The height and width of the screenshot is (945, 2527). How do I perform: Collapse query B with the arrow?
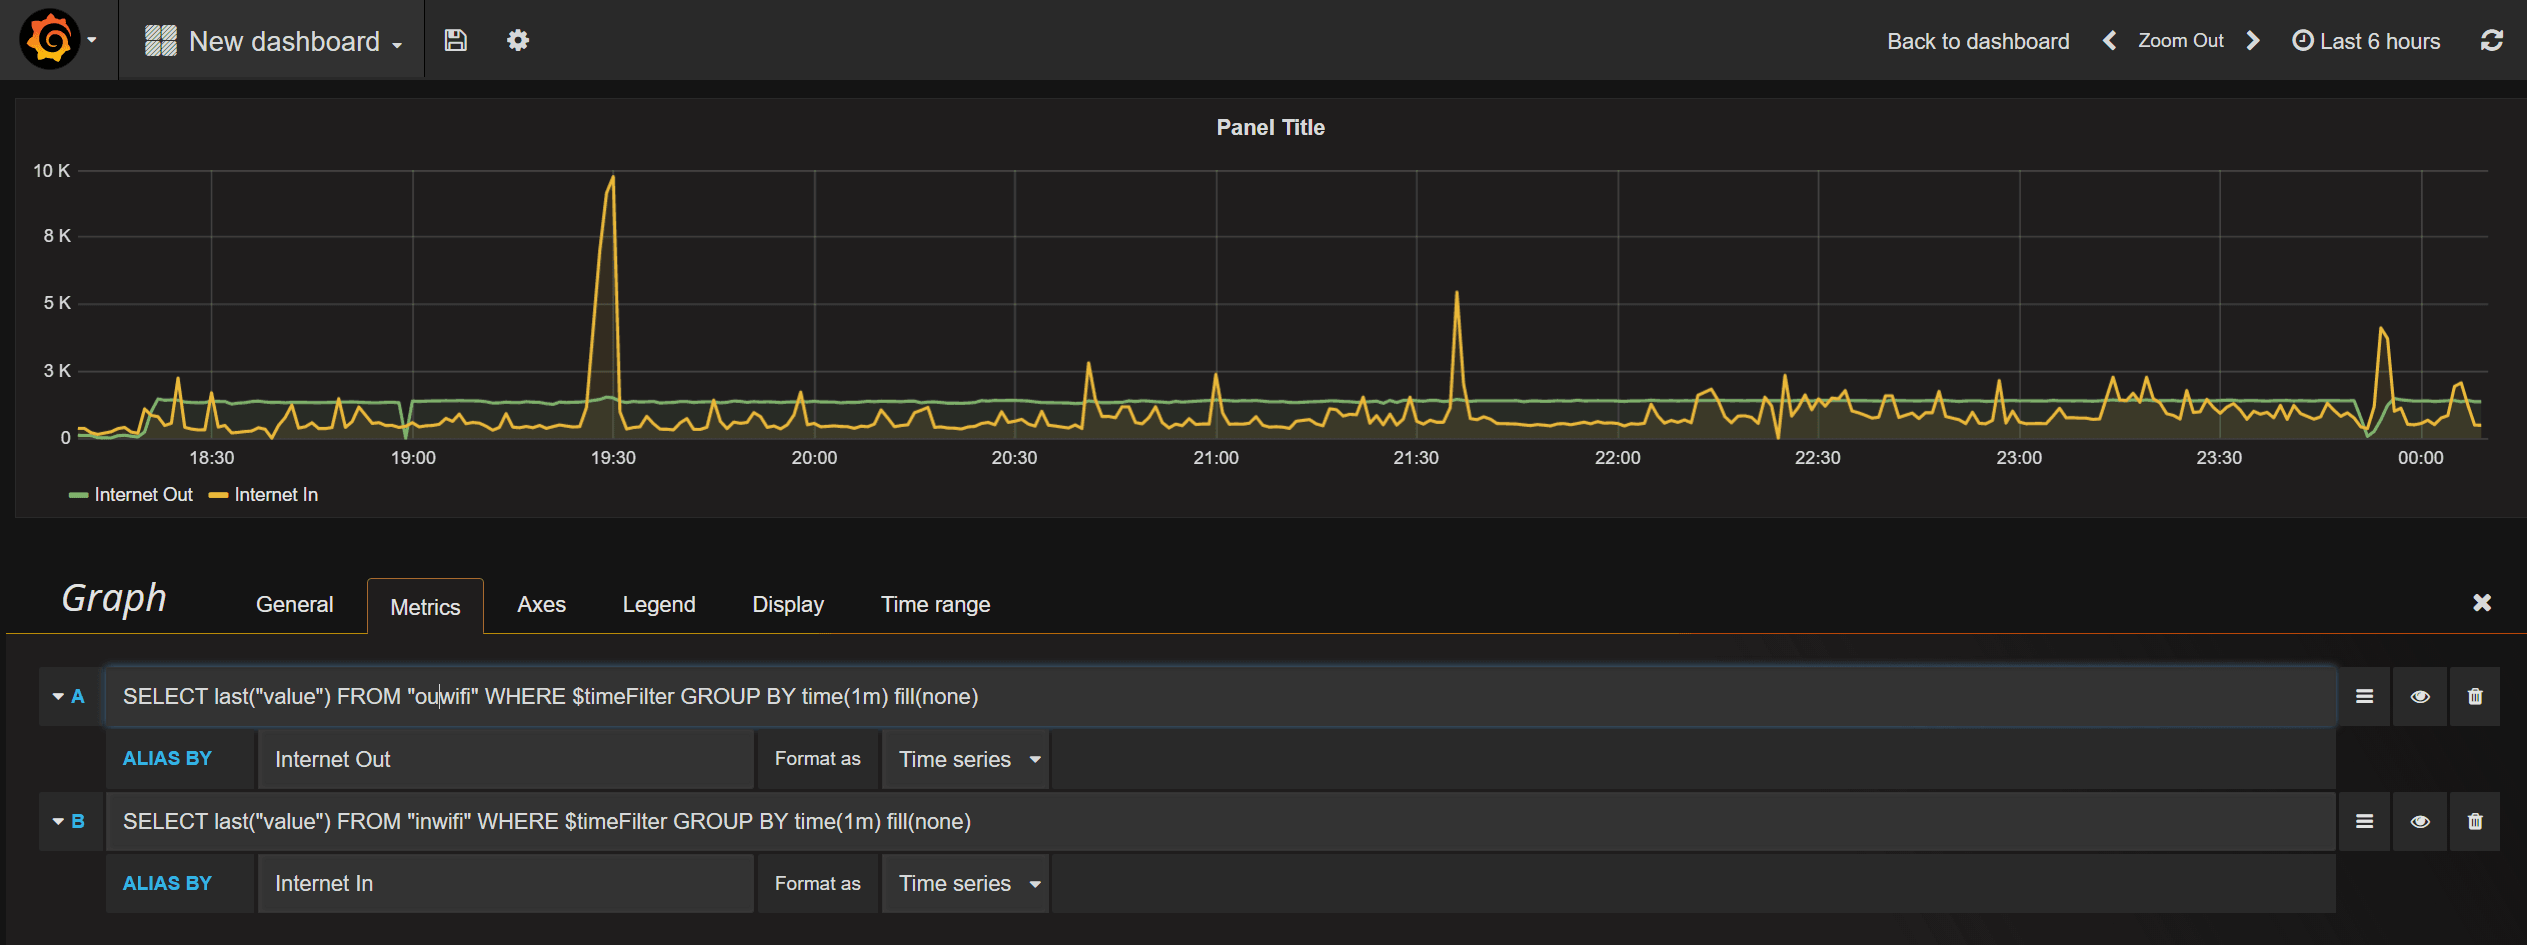click(58, 822)
